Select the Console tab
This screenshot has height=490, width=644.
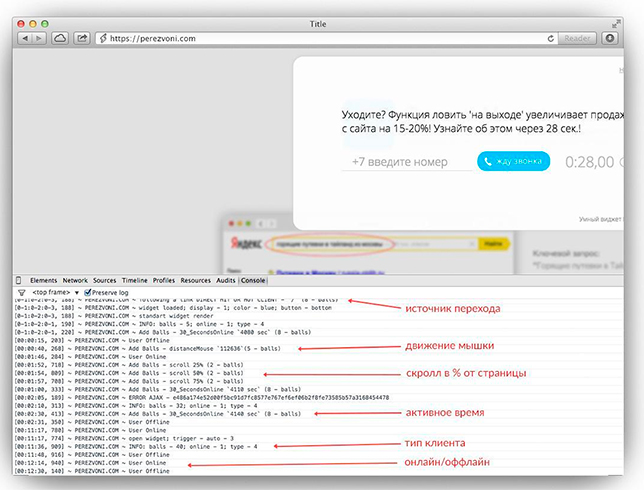253,281
